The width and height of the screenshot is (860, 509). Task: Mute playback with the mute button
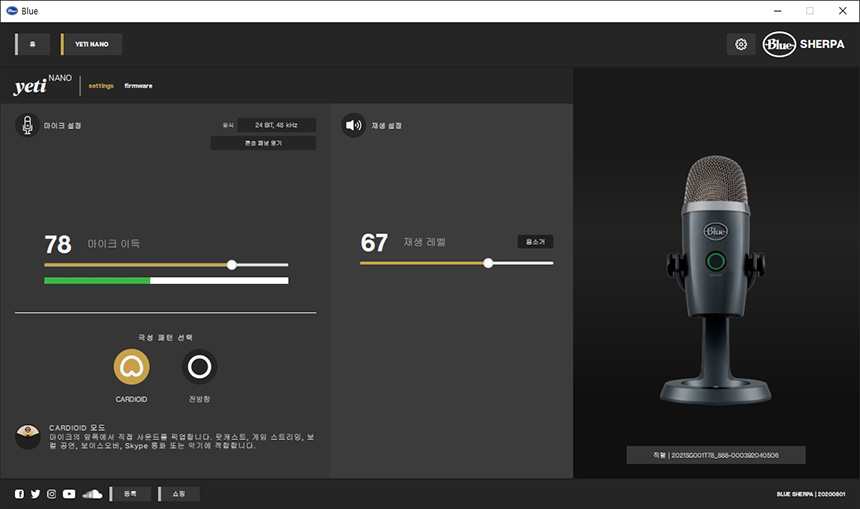(535, 242)
